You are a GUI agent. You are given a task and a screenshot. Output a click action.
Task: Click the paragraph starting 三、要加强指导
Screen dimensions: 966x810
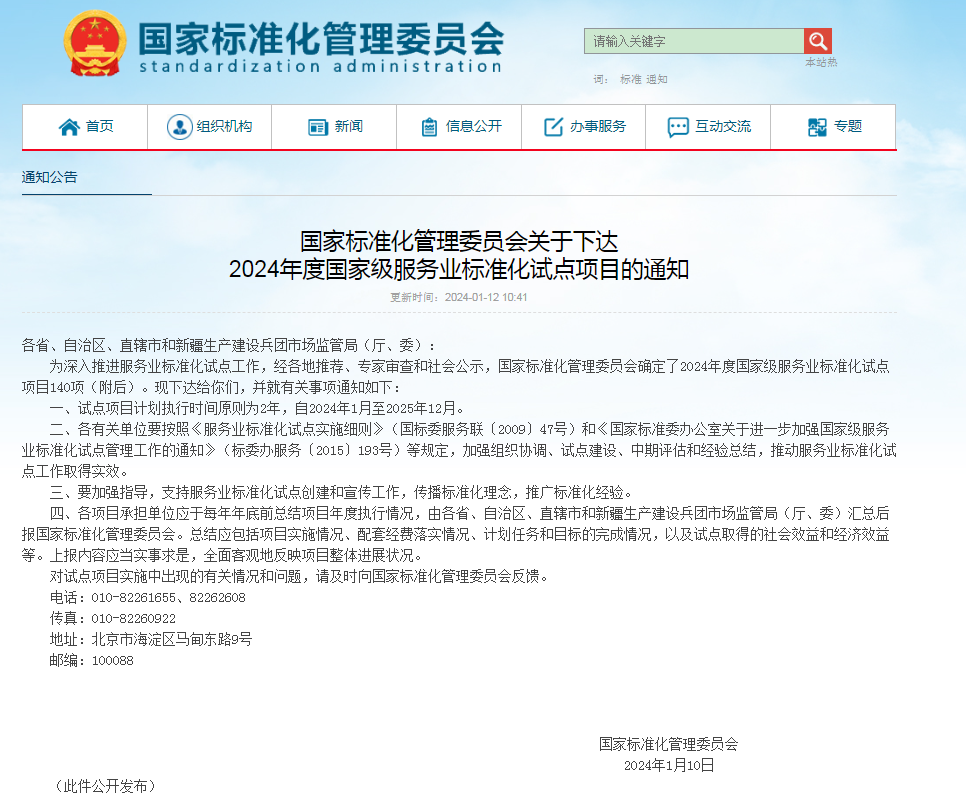pyautogui.click(x=341, y=492)
